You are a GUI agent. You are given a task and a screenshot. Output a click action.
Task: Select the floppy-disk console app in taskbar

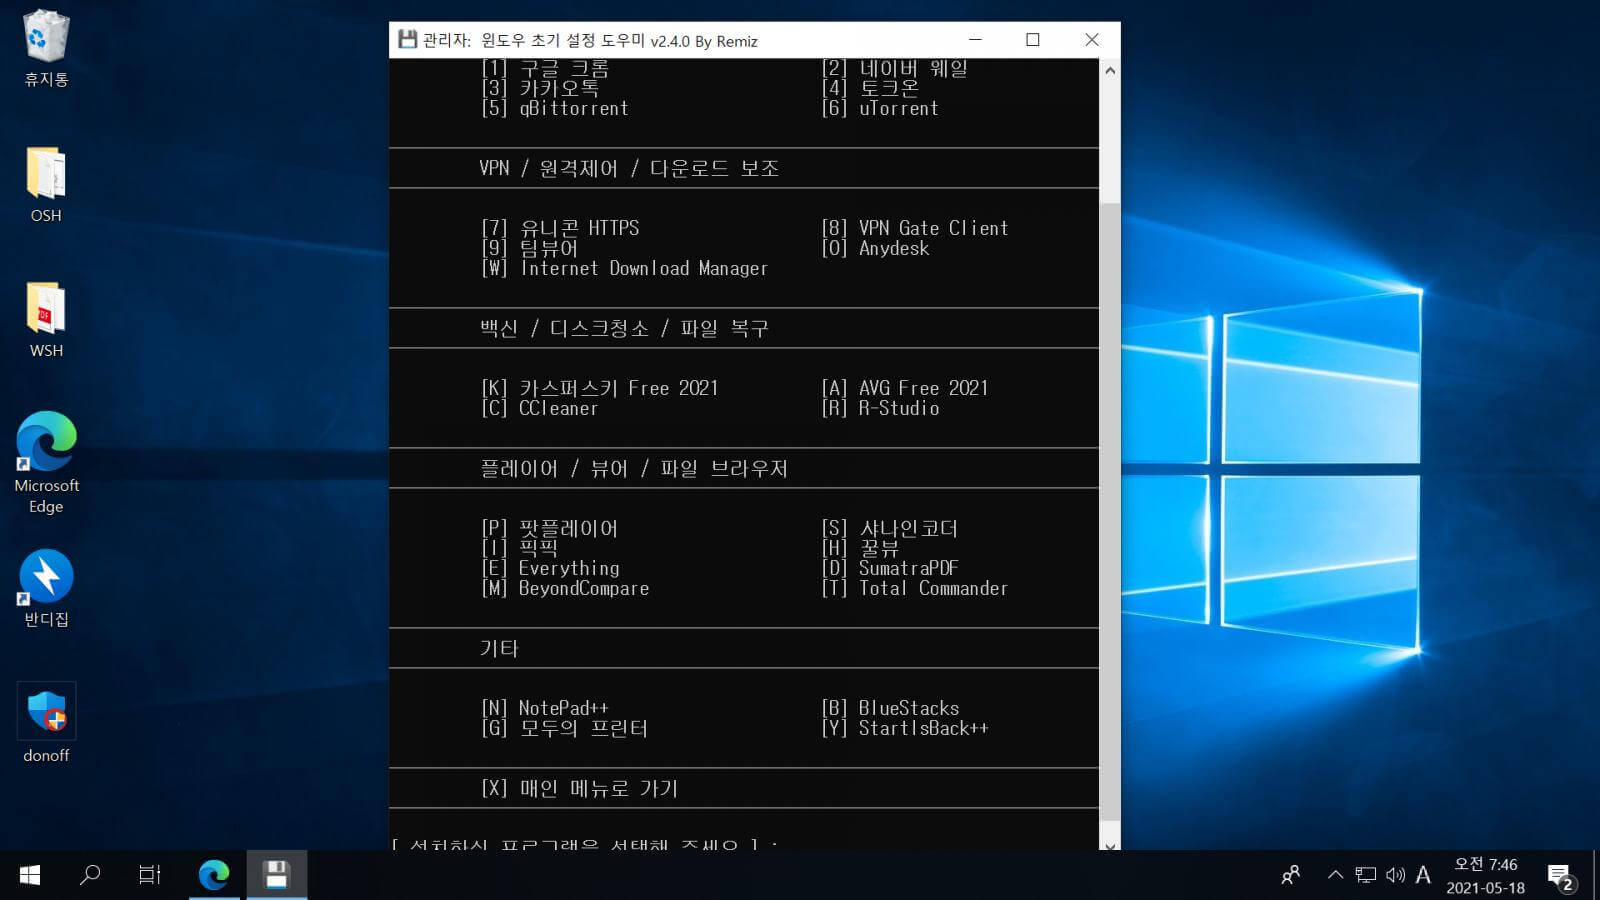pos(276,875)
